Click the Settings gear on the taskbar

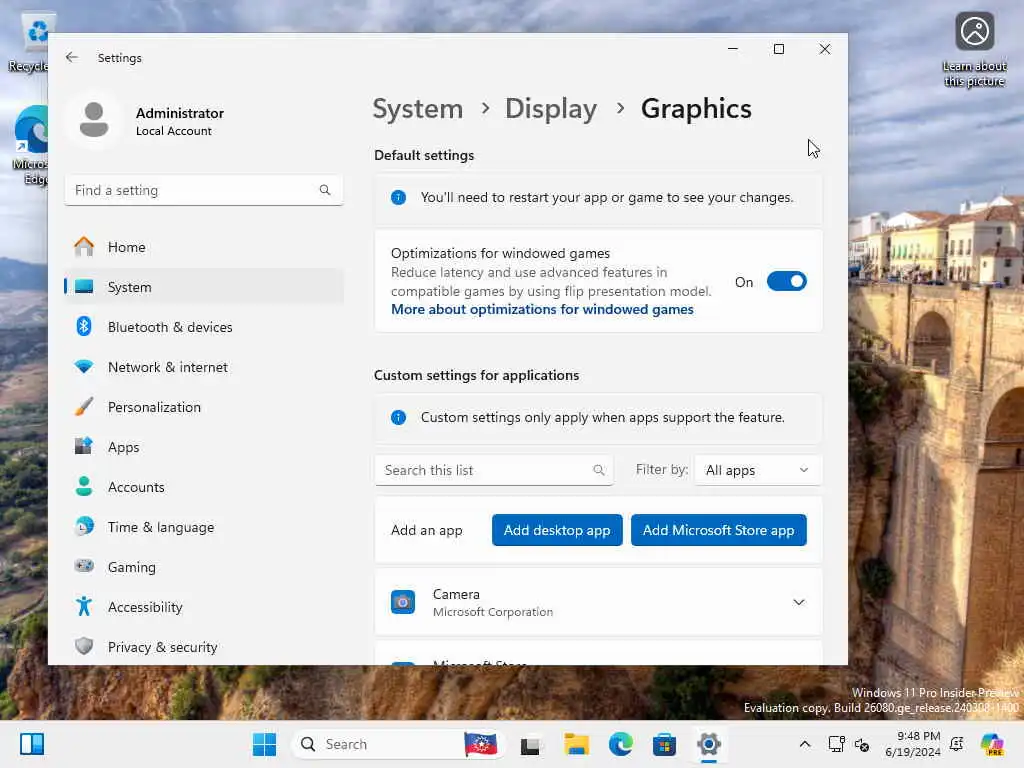pos(709,744)
